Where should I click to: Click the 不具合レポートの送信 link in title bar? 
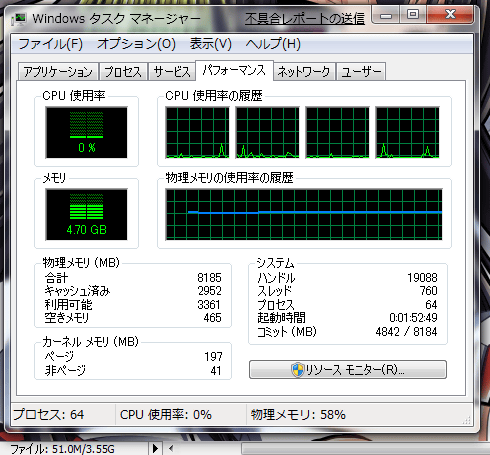tap(305, 19)
